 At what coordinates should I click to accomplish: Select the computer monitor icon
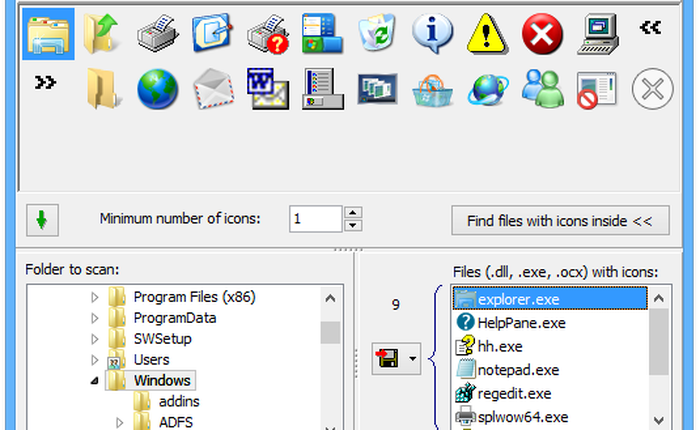597,34
